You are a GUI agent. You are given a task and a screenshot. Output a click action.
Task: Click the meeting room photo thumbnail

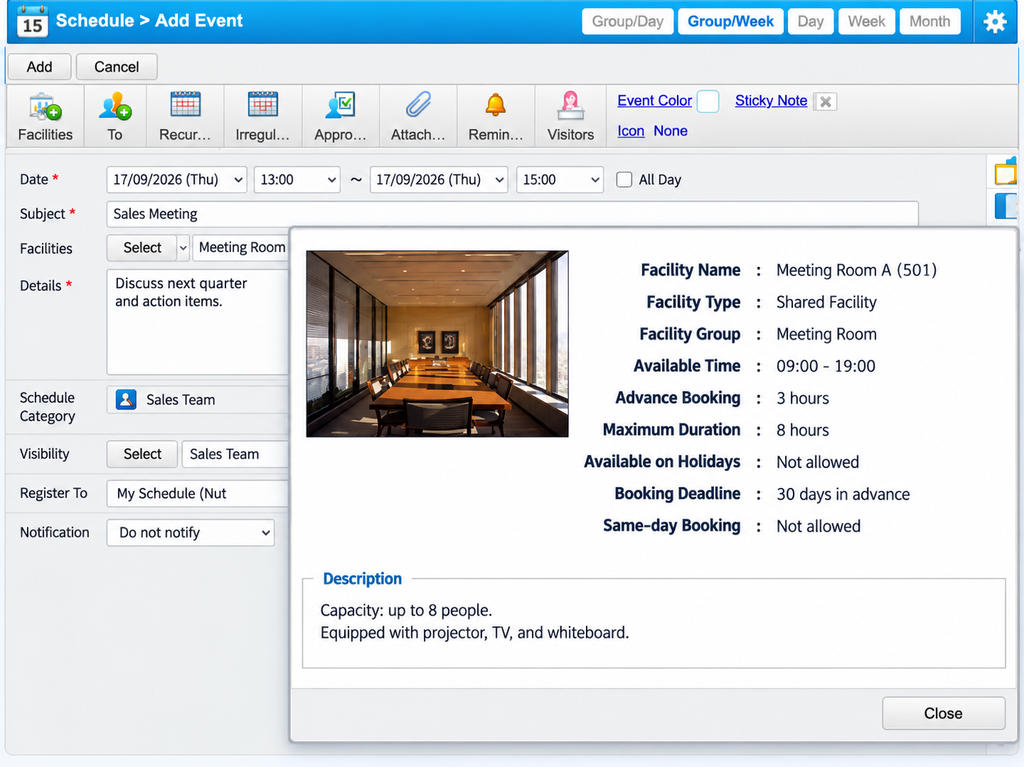point(437,344)
